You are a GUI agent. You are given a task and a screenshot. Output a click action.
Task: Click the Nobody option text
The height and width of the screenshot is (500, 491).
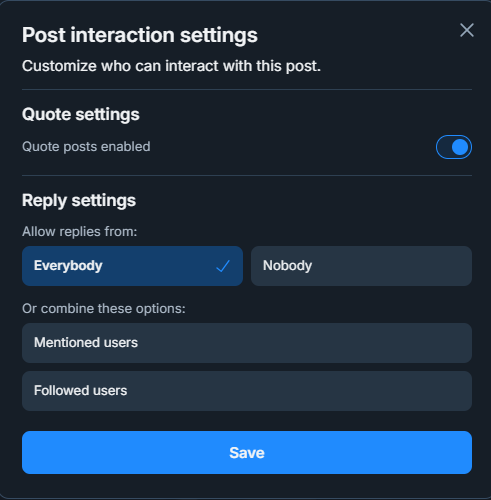pyautogui.click(x=287, y=266)
